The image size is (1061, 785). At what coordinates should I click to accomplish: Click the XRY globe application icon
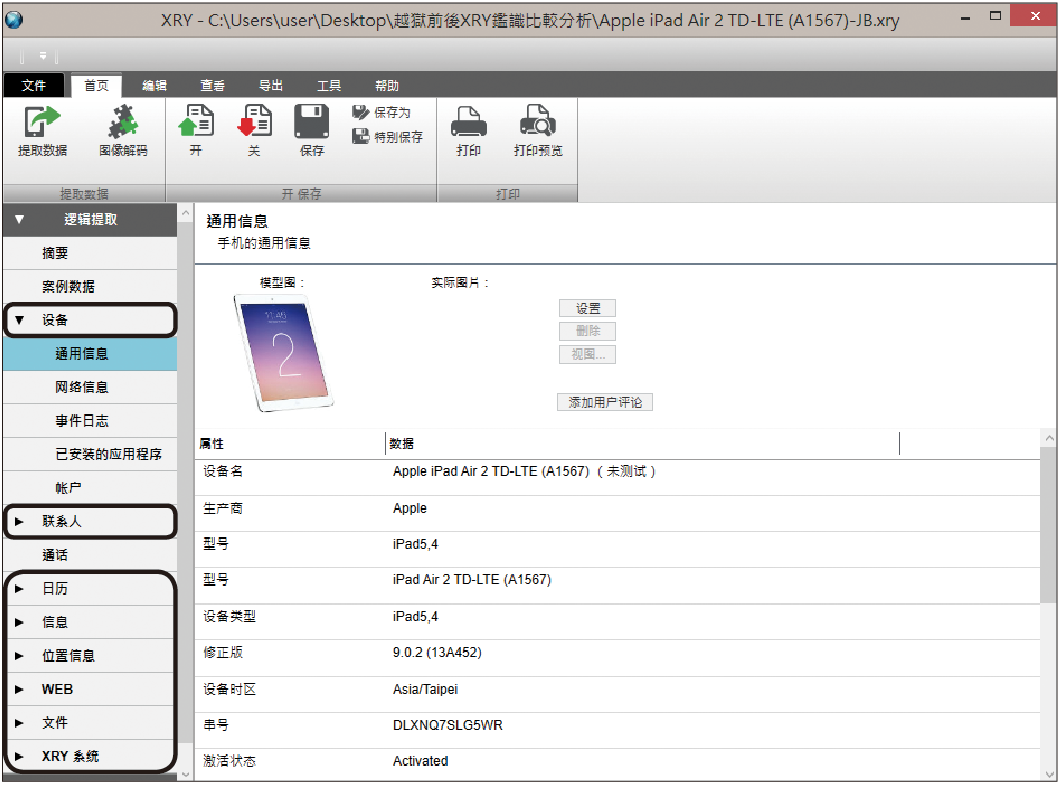(14, 20)
